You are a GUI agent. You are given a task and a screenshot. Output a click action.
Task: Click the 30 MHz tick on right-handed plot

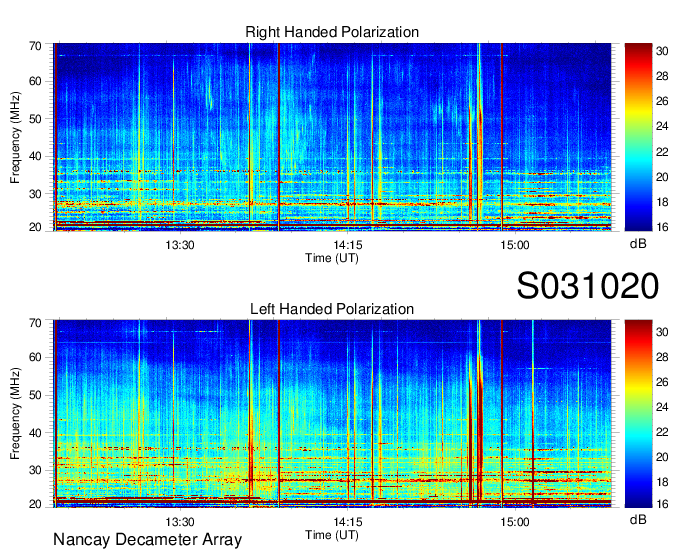(35, 194)
